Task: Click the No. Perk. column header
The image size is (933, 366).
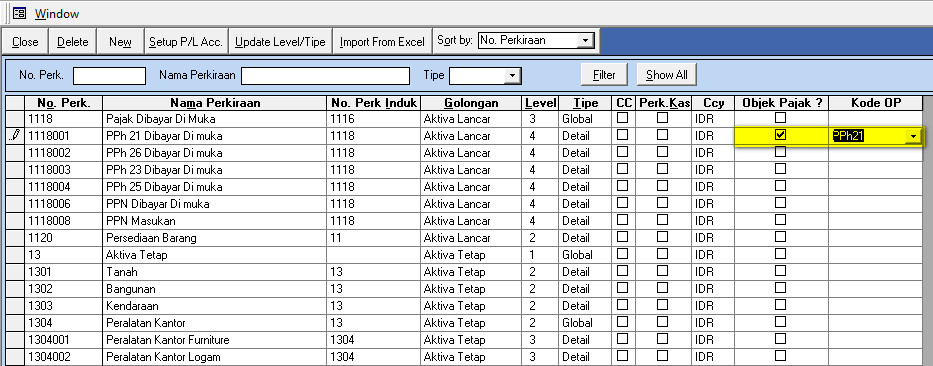Action: (64, 103)
